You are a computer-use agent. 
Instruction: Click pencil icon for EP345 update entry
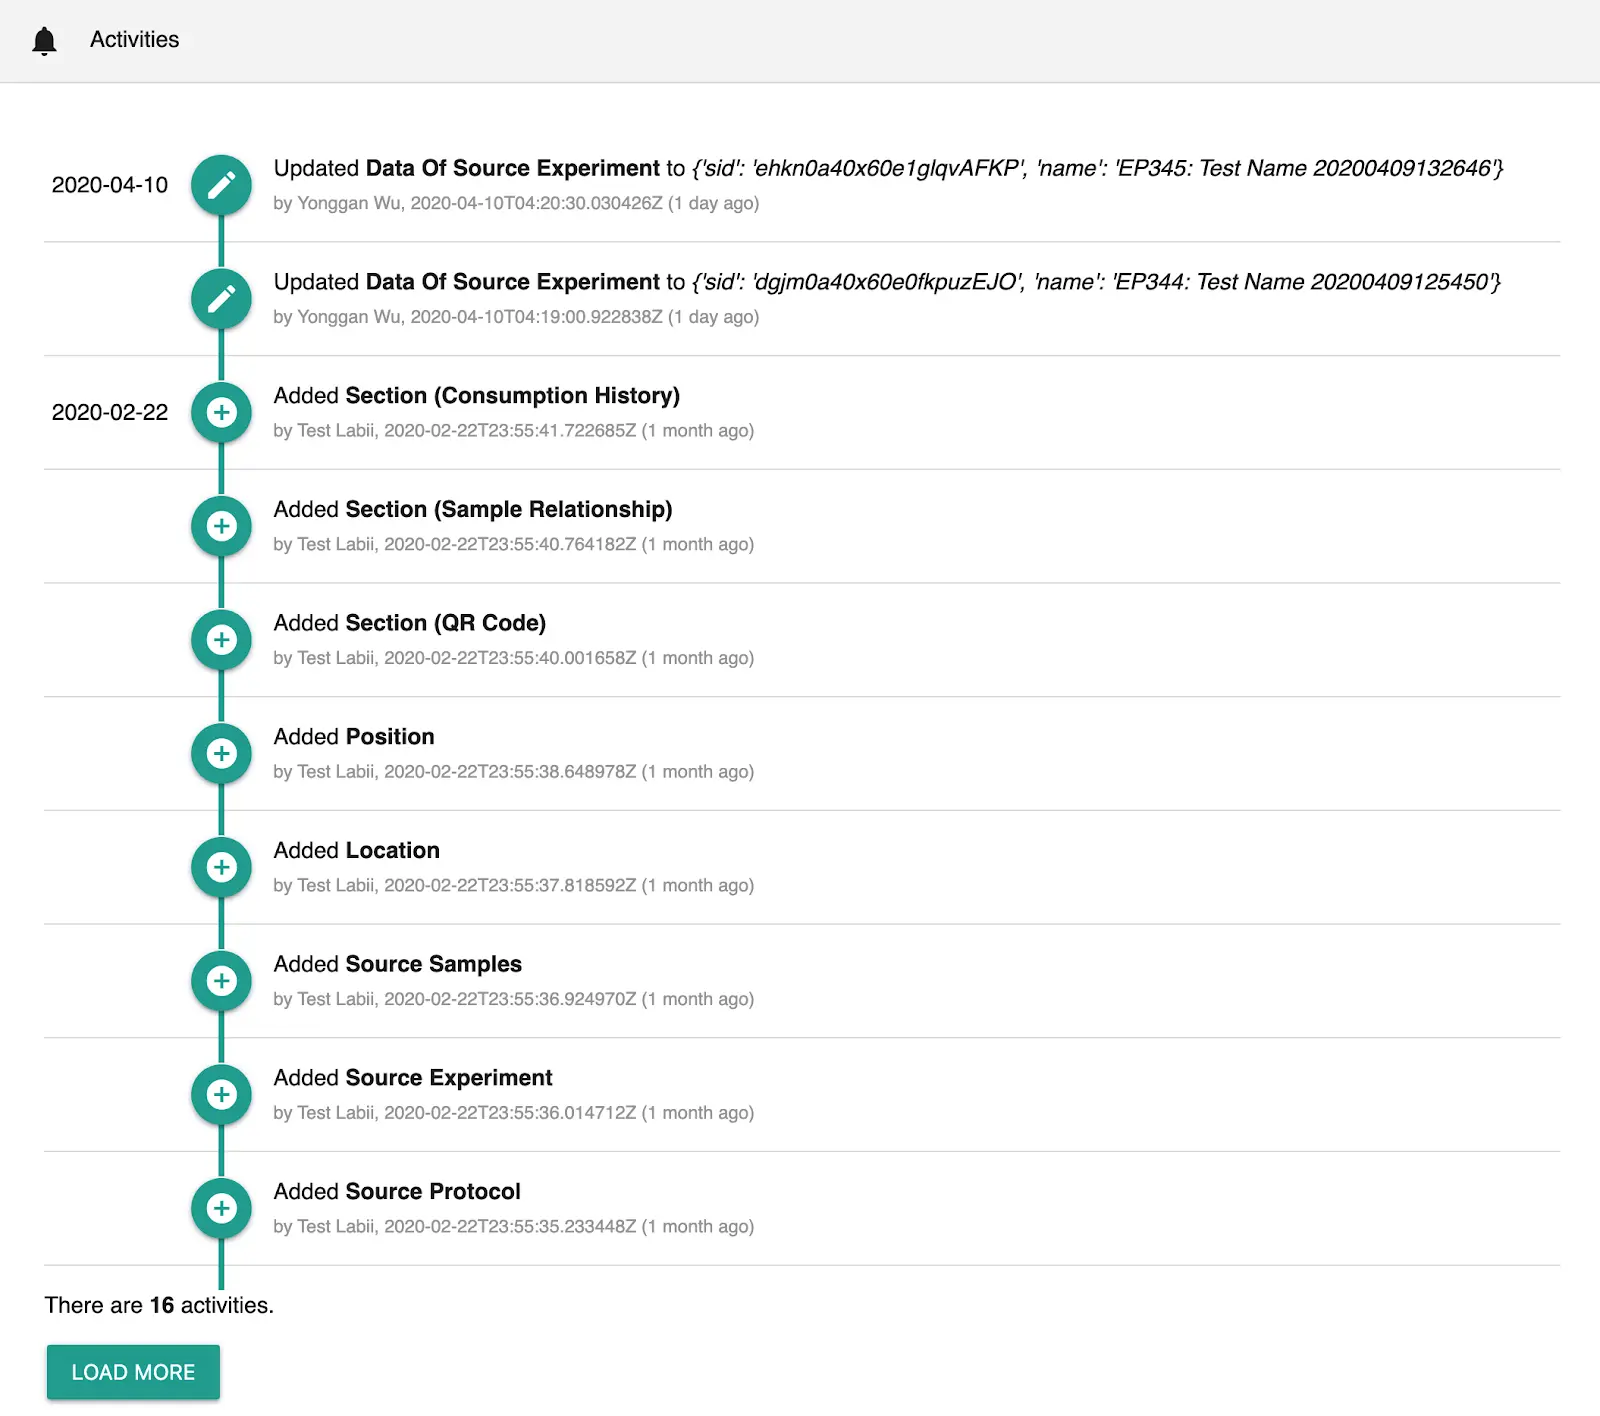221,185
